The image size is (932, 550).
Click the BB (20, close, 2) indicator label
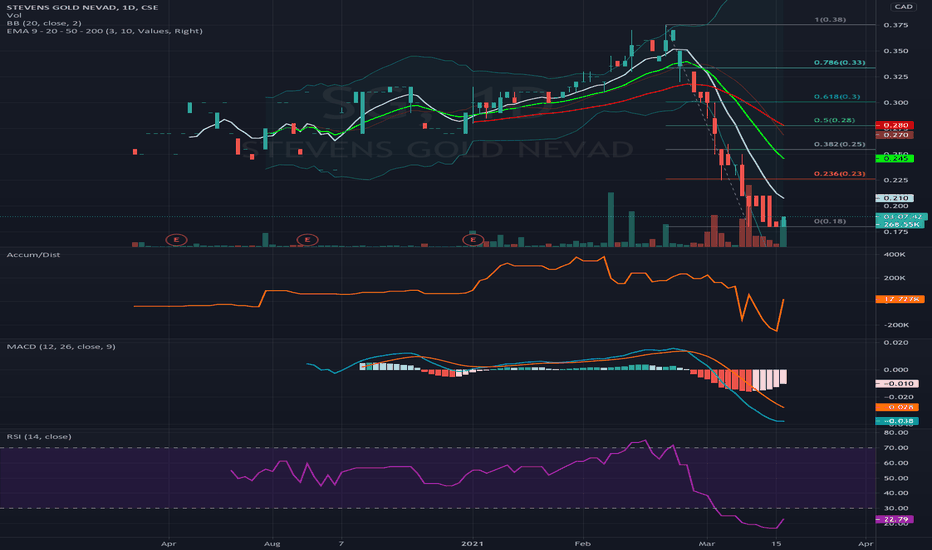point(44,23)
